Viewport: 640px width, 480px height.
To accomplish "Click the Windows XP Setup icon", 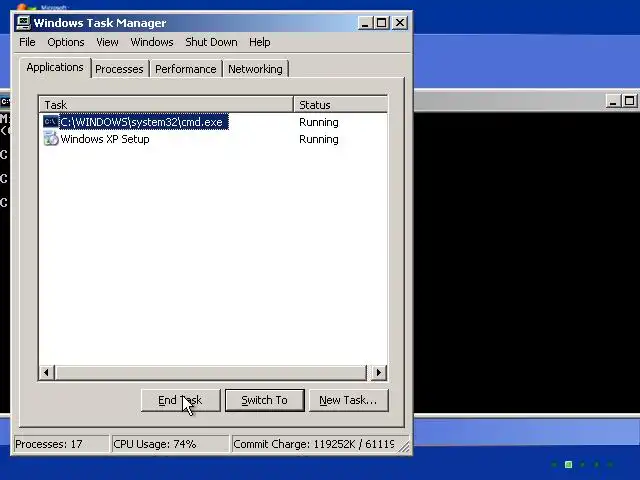I will (51, 139).
